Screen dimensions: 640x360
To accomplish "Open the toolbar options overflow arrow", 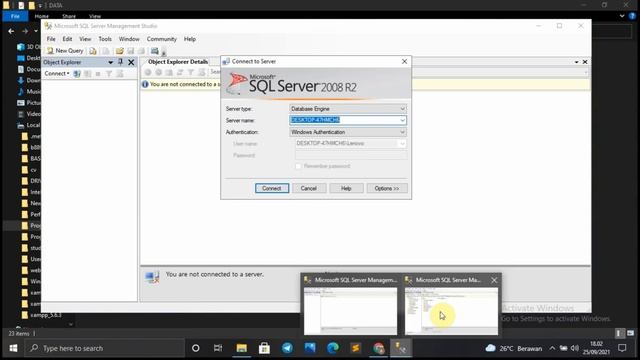I will click(164, 52).
